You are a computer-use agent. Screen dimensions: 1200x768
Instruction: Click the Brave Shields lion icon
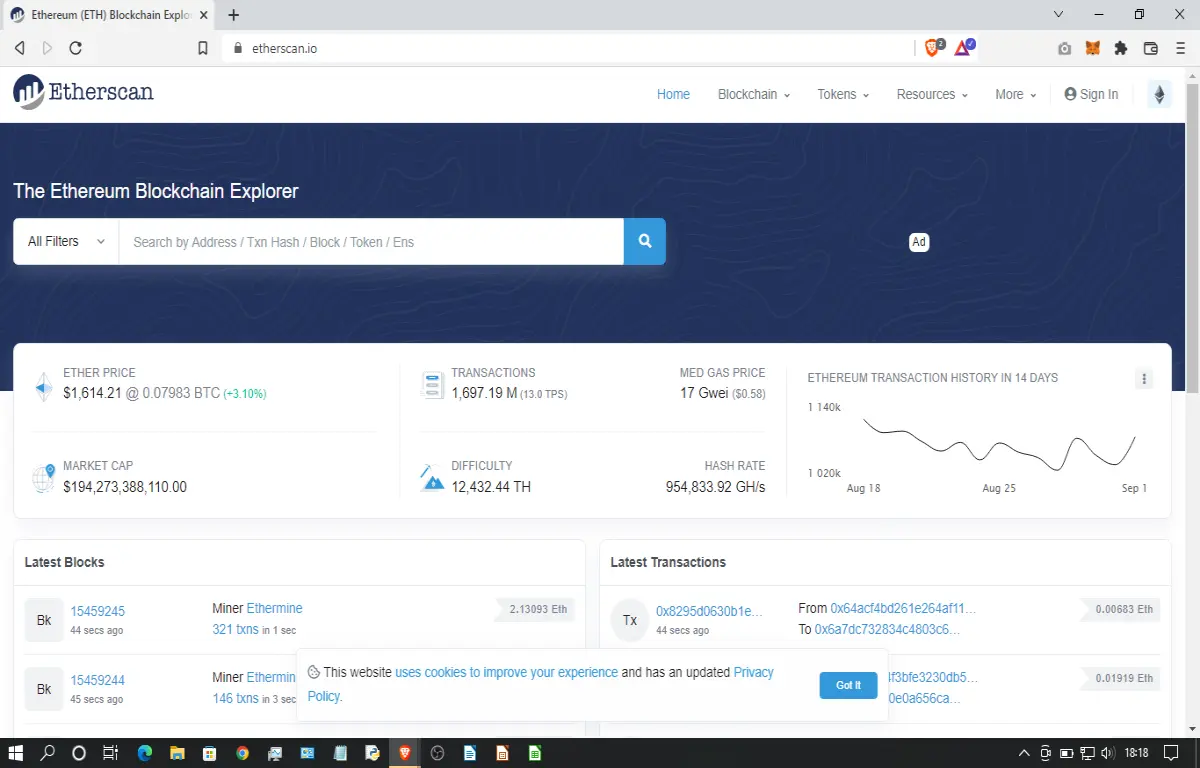(934, 47)
